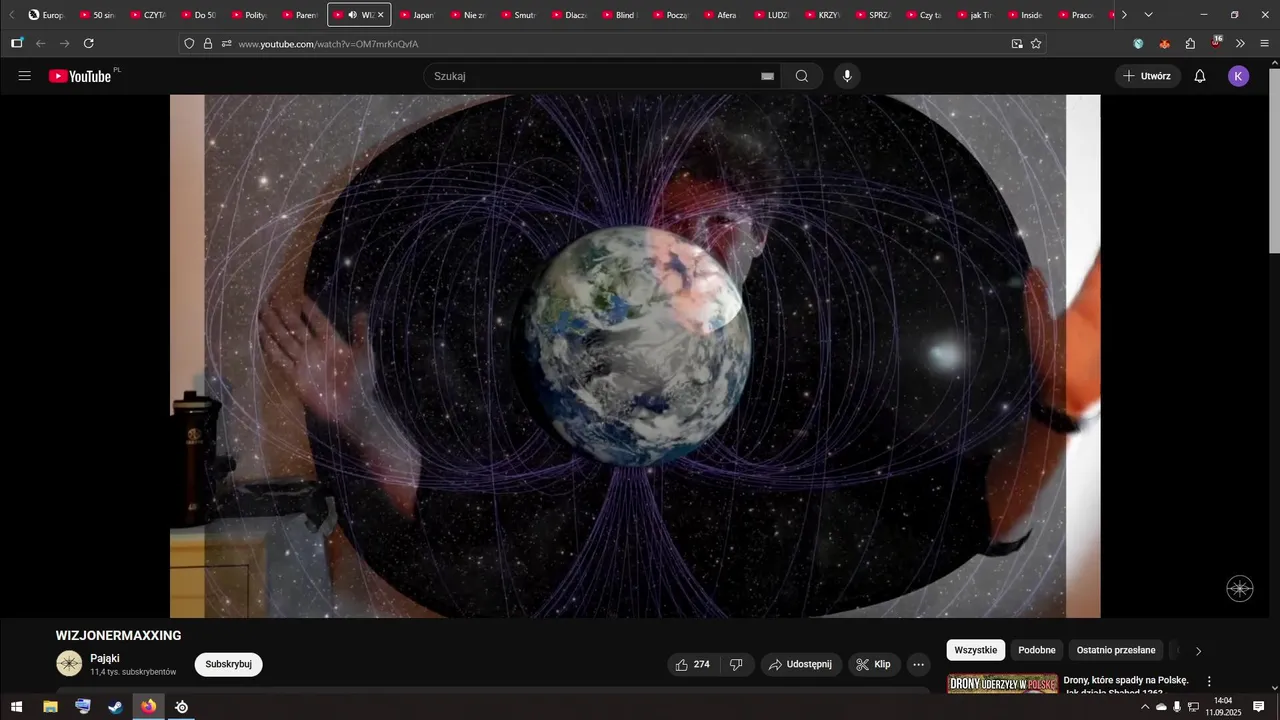Switch to the Blind tab

coord(619,15)
